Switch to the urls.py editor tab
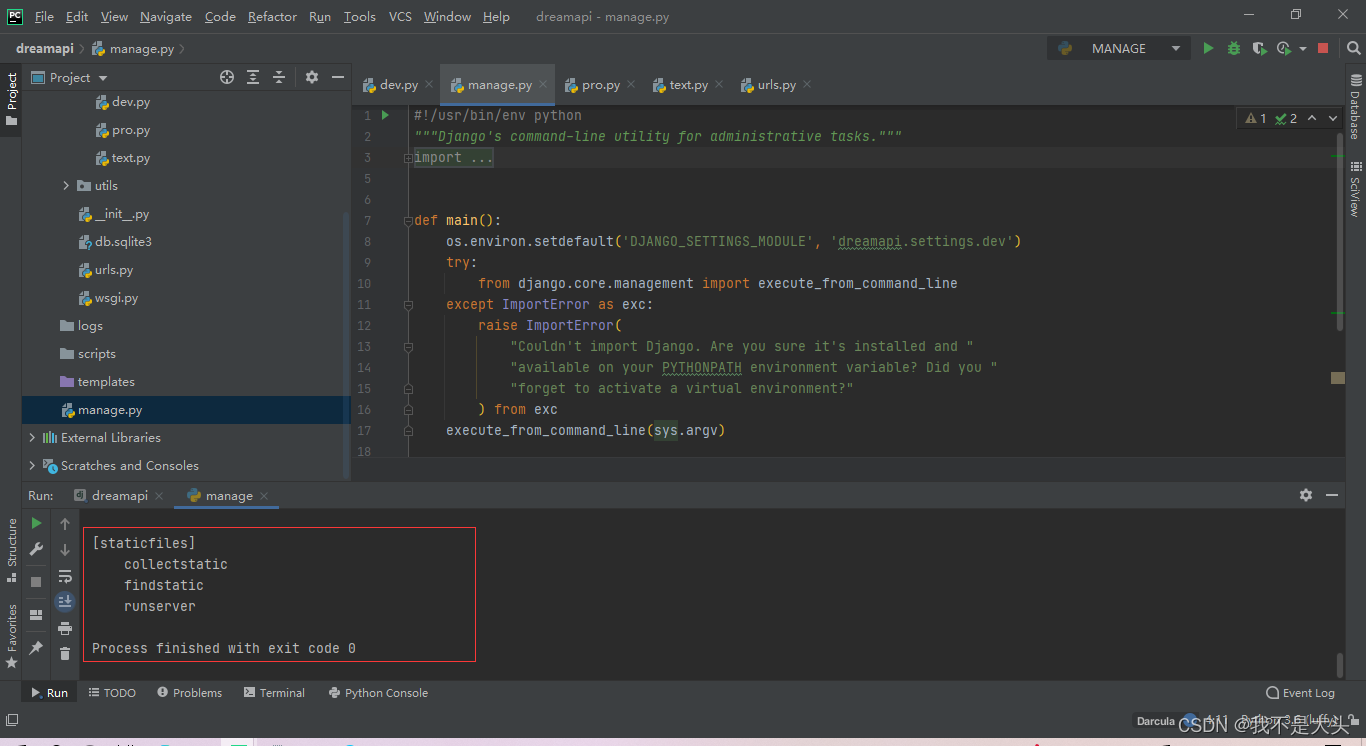The image size is (1366, 746). point(775,85)
